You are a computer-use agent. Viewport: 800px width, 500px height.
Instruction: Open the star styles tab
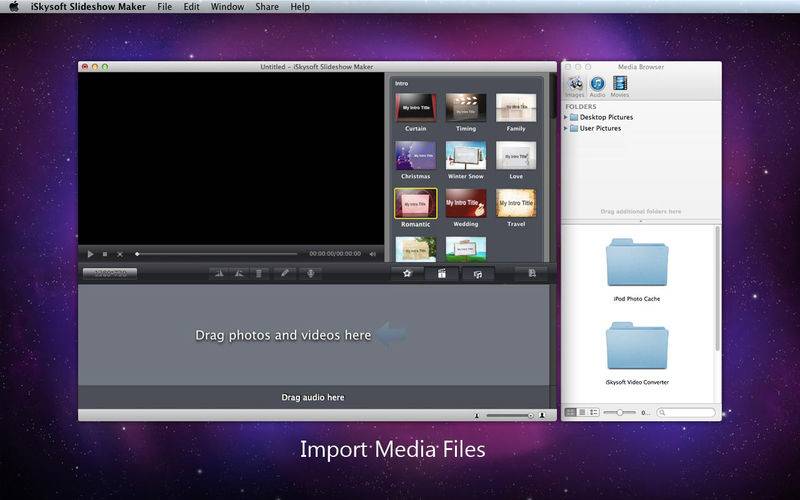tap(407, 273)
